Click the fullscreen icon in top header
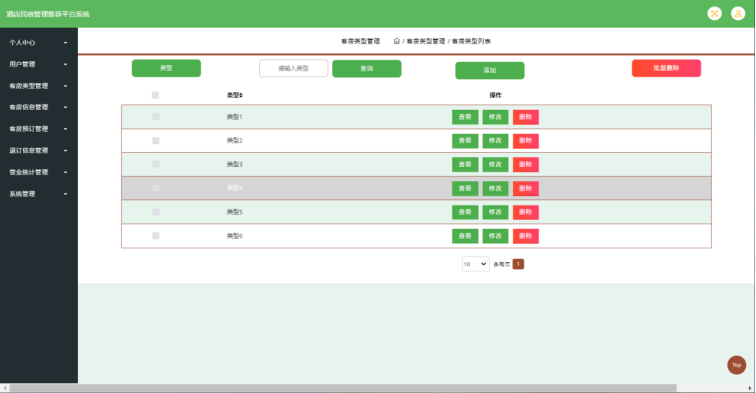This screenshot has width=756, height=393. [x=715, y=14]
